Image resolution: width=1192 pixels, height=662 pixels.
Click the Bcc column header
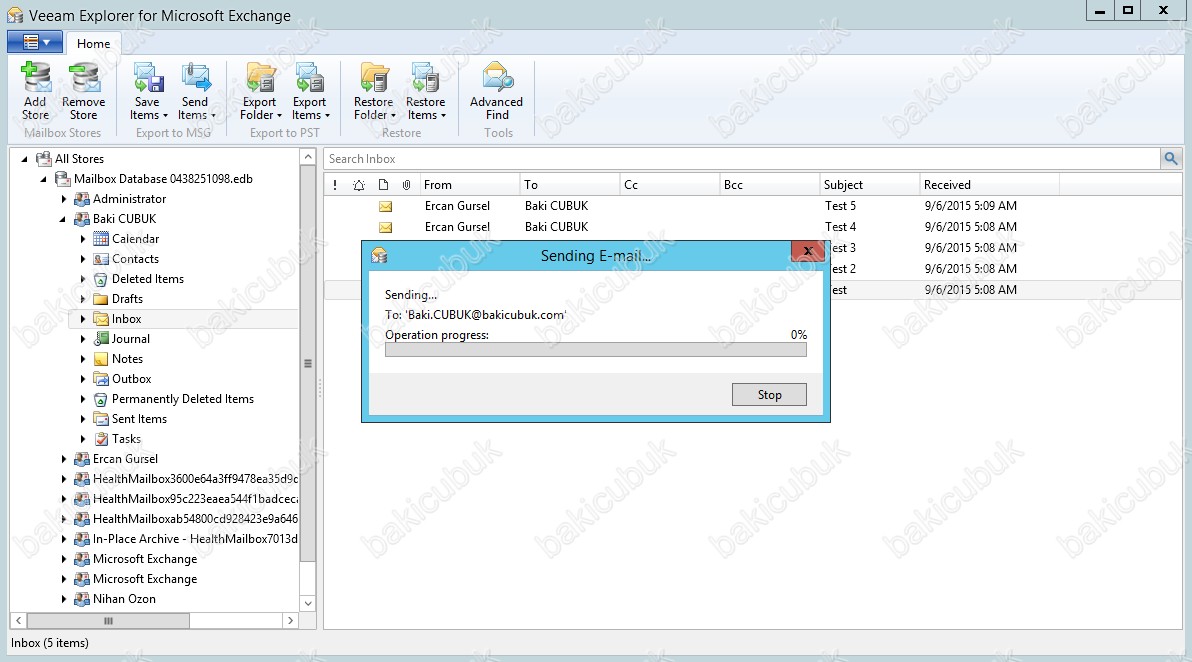tap(769, 185)
